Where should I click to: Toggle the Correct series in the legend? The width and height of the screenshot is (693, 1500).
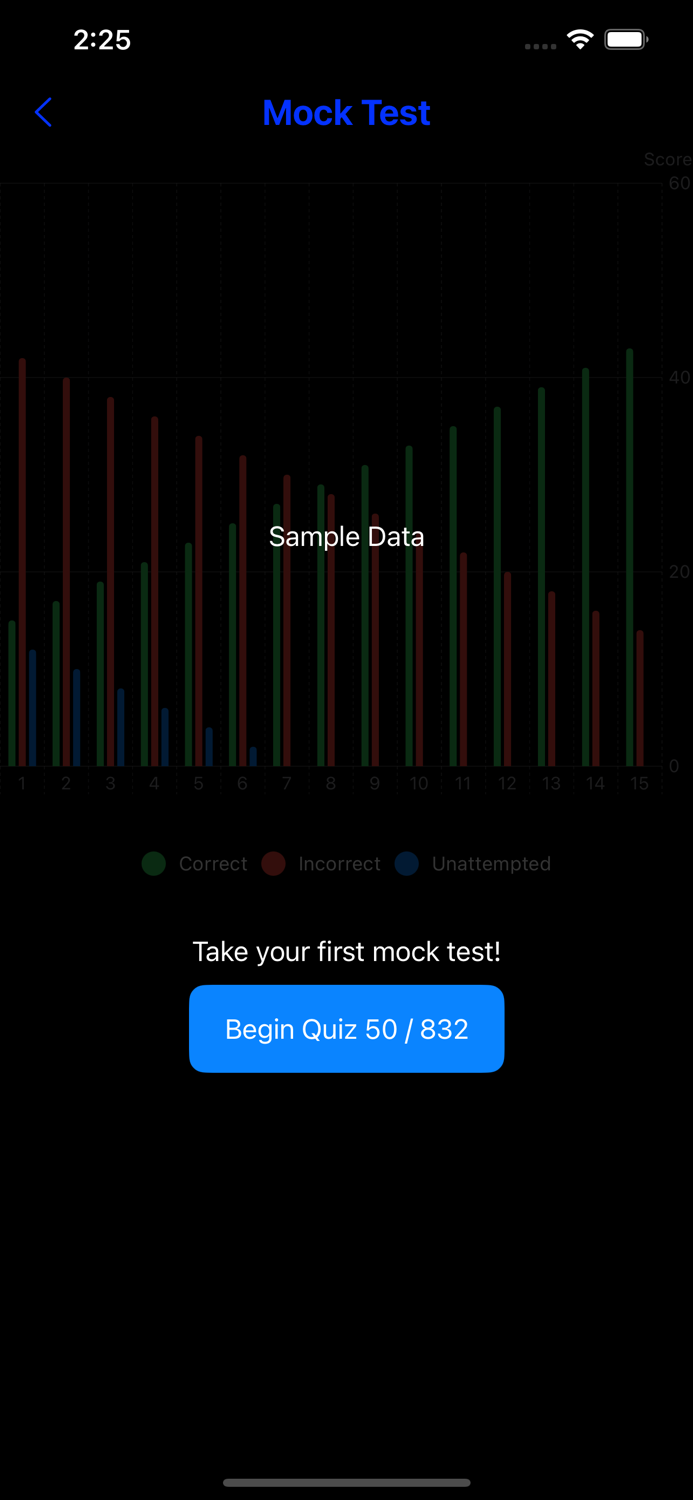(x=194, y=864)
